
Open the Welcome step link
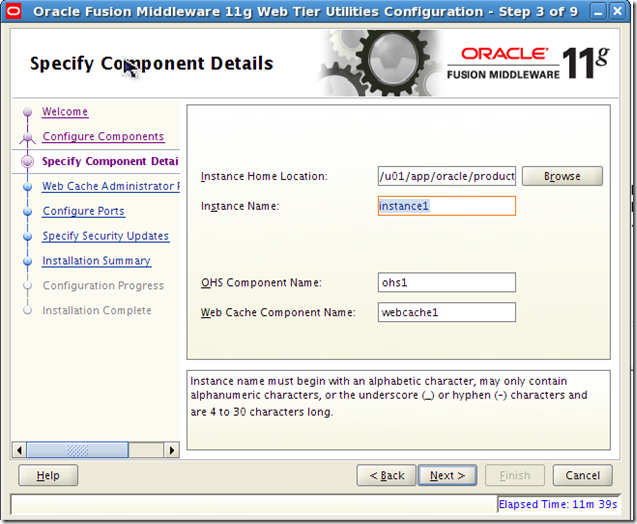[x=65, y=112]
